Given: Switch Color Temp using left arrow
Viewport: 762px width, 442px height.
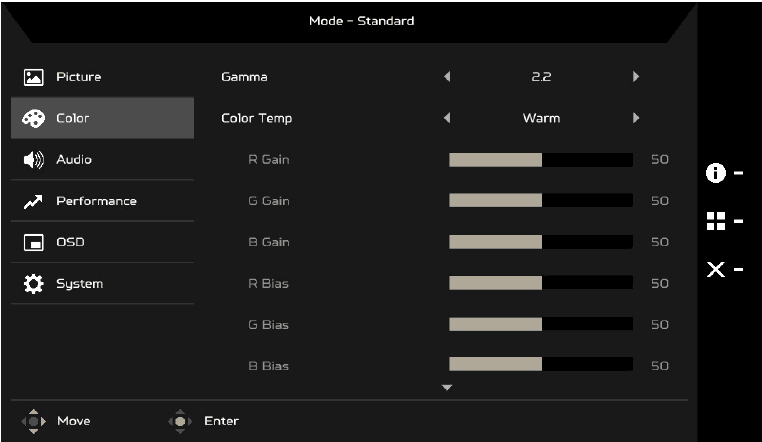Looking at the screenshot, I should coord(447,118).
